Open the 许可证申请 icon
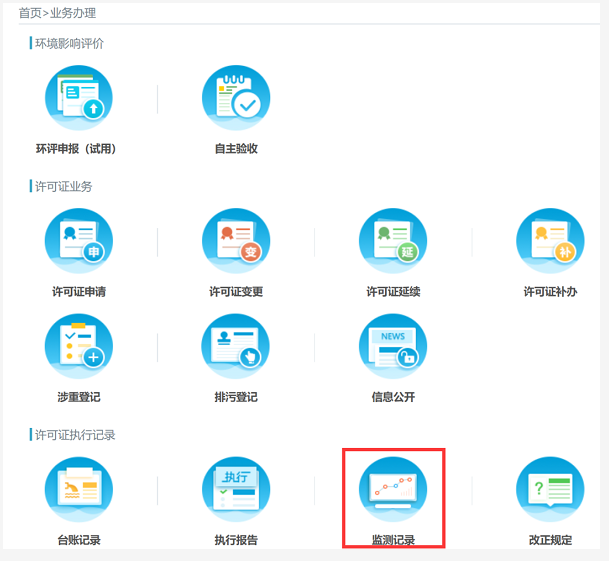This screenshot has width=609, height=561. (78, 242)
